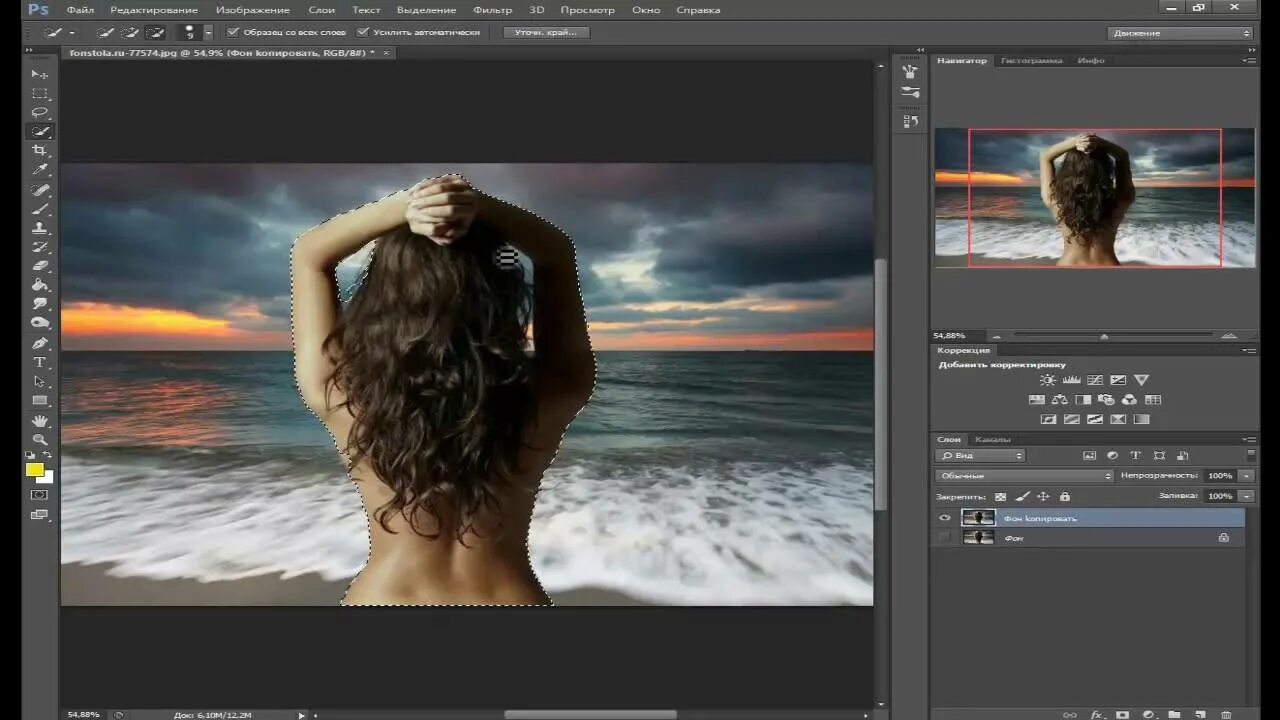Click subtract from selection brush icon
Screen dimensions: 1280x720
pyautogui.click(x=154, y=32)
